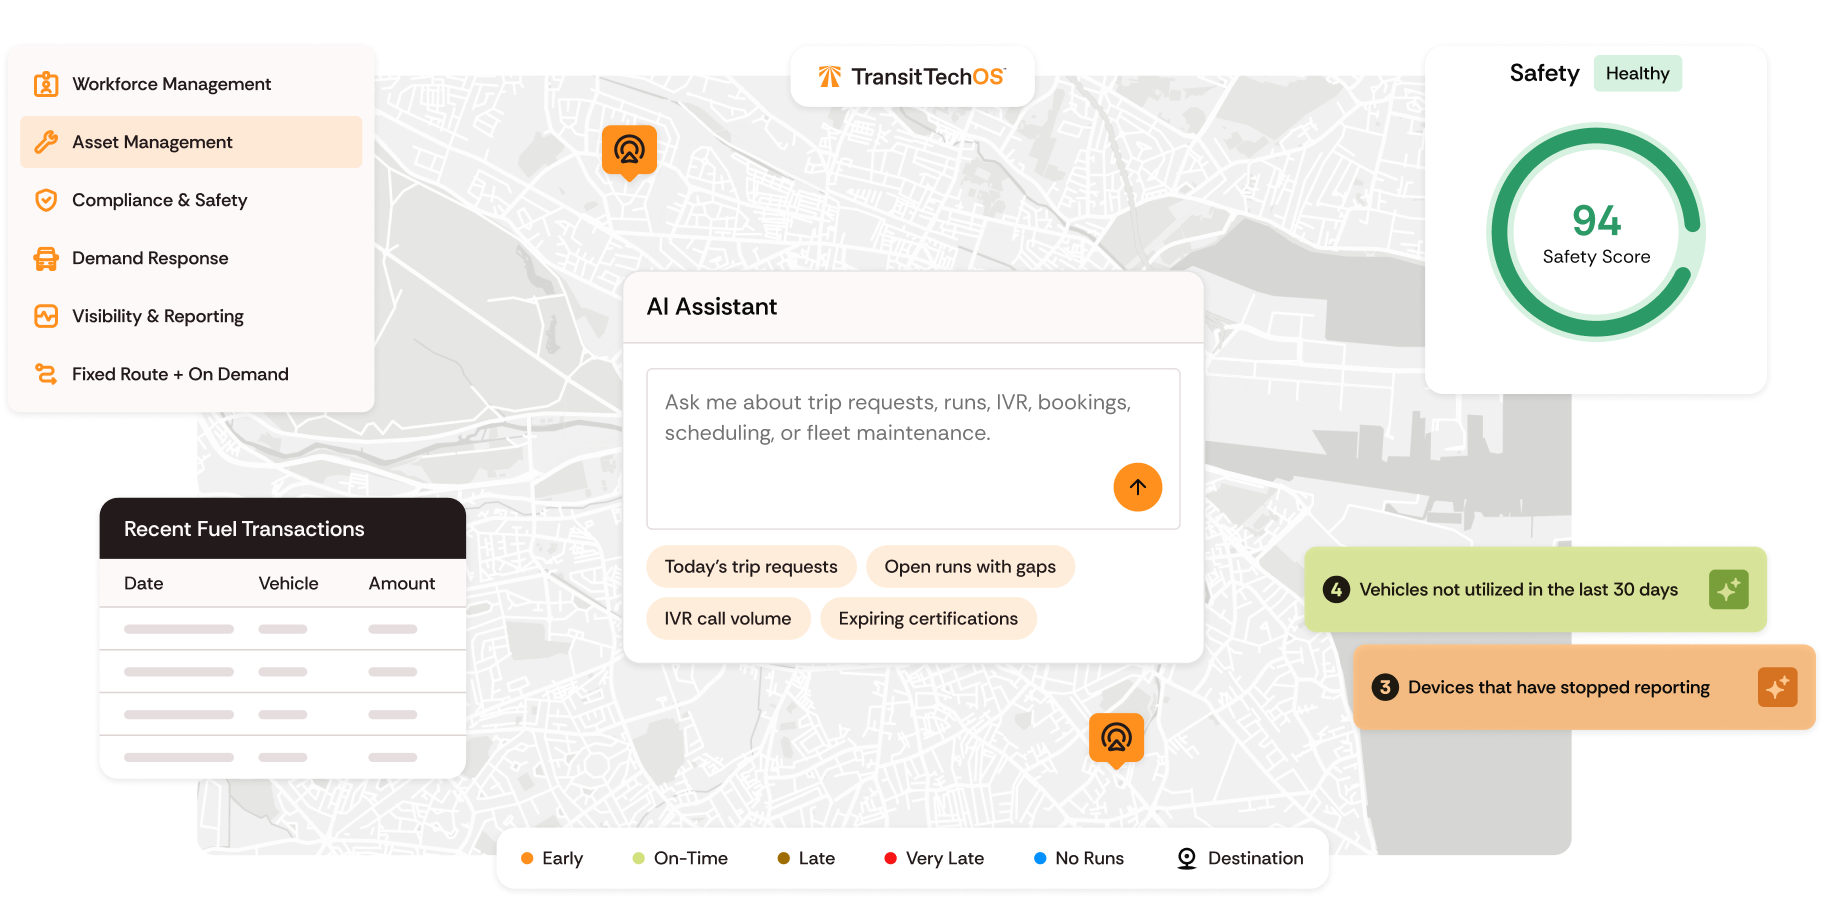Click the Asset Management wrench icon
Viewport: 1824px width, 899px height.
coord(46,142)
